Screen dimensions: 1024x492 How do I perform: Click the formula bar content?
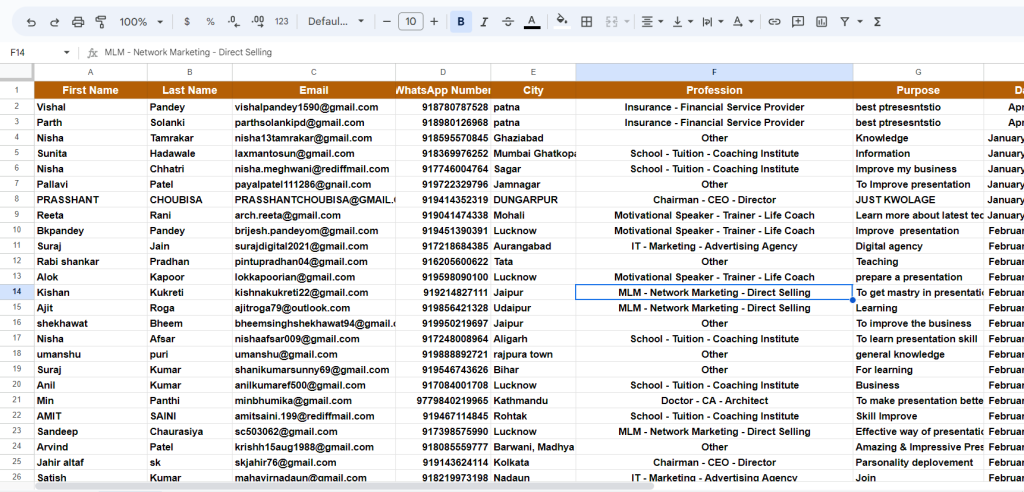coord(188,52)
